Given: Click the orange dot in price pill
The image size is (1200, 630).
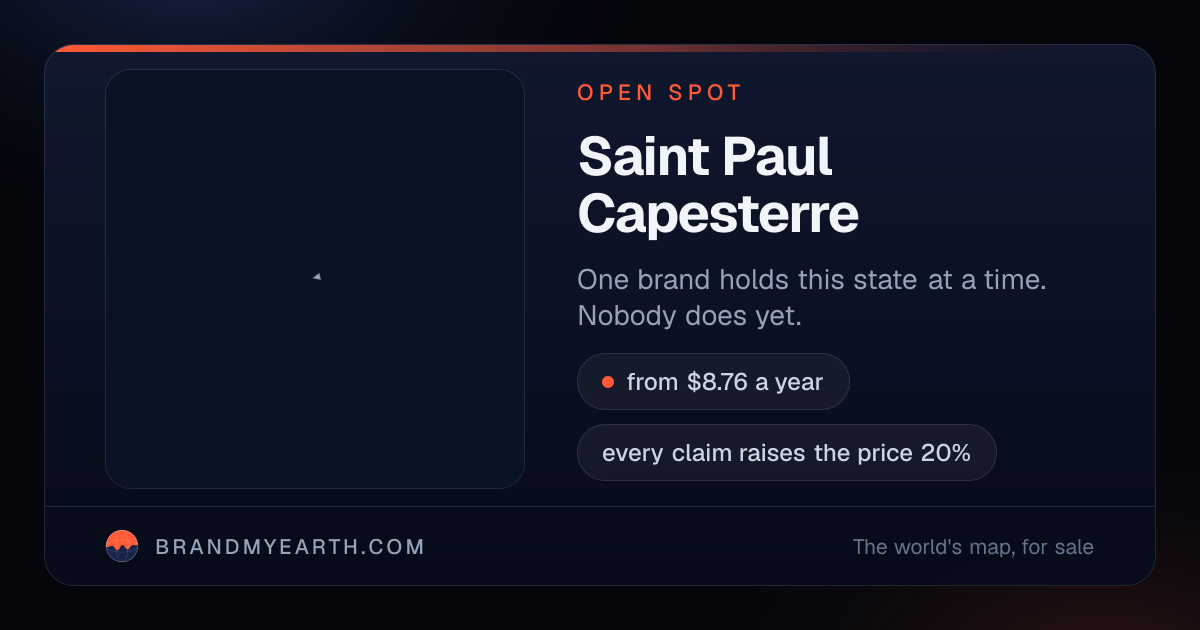Looking at the screenshot, I should [607, 382].
